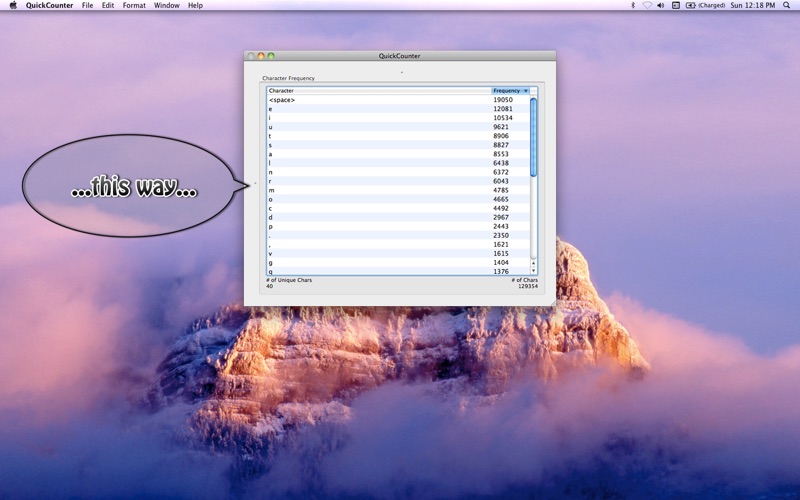Select the row for character m
800x500 pixels.
tap(398, 190)
